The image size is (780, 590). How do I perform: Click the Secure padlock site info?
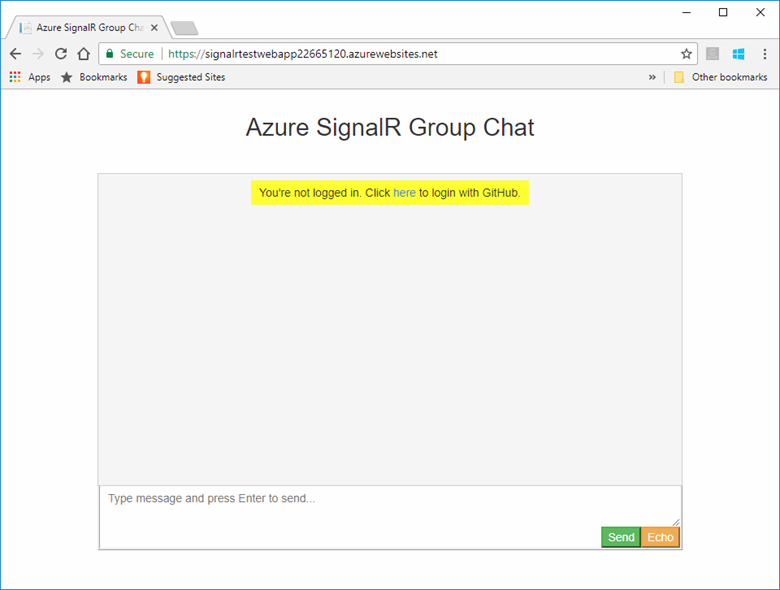point(129,54)
